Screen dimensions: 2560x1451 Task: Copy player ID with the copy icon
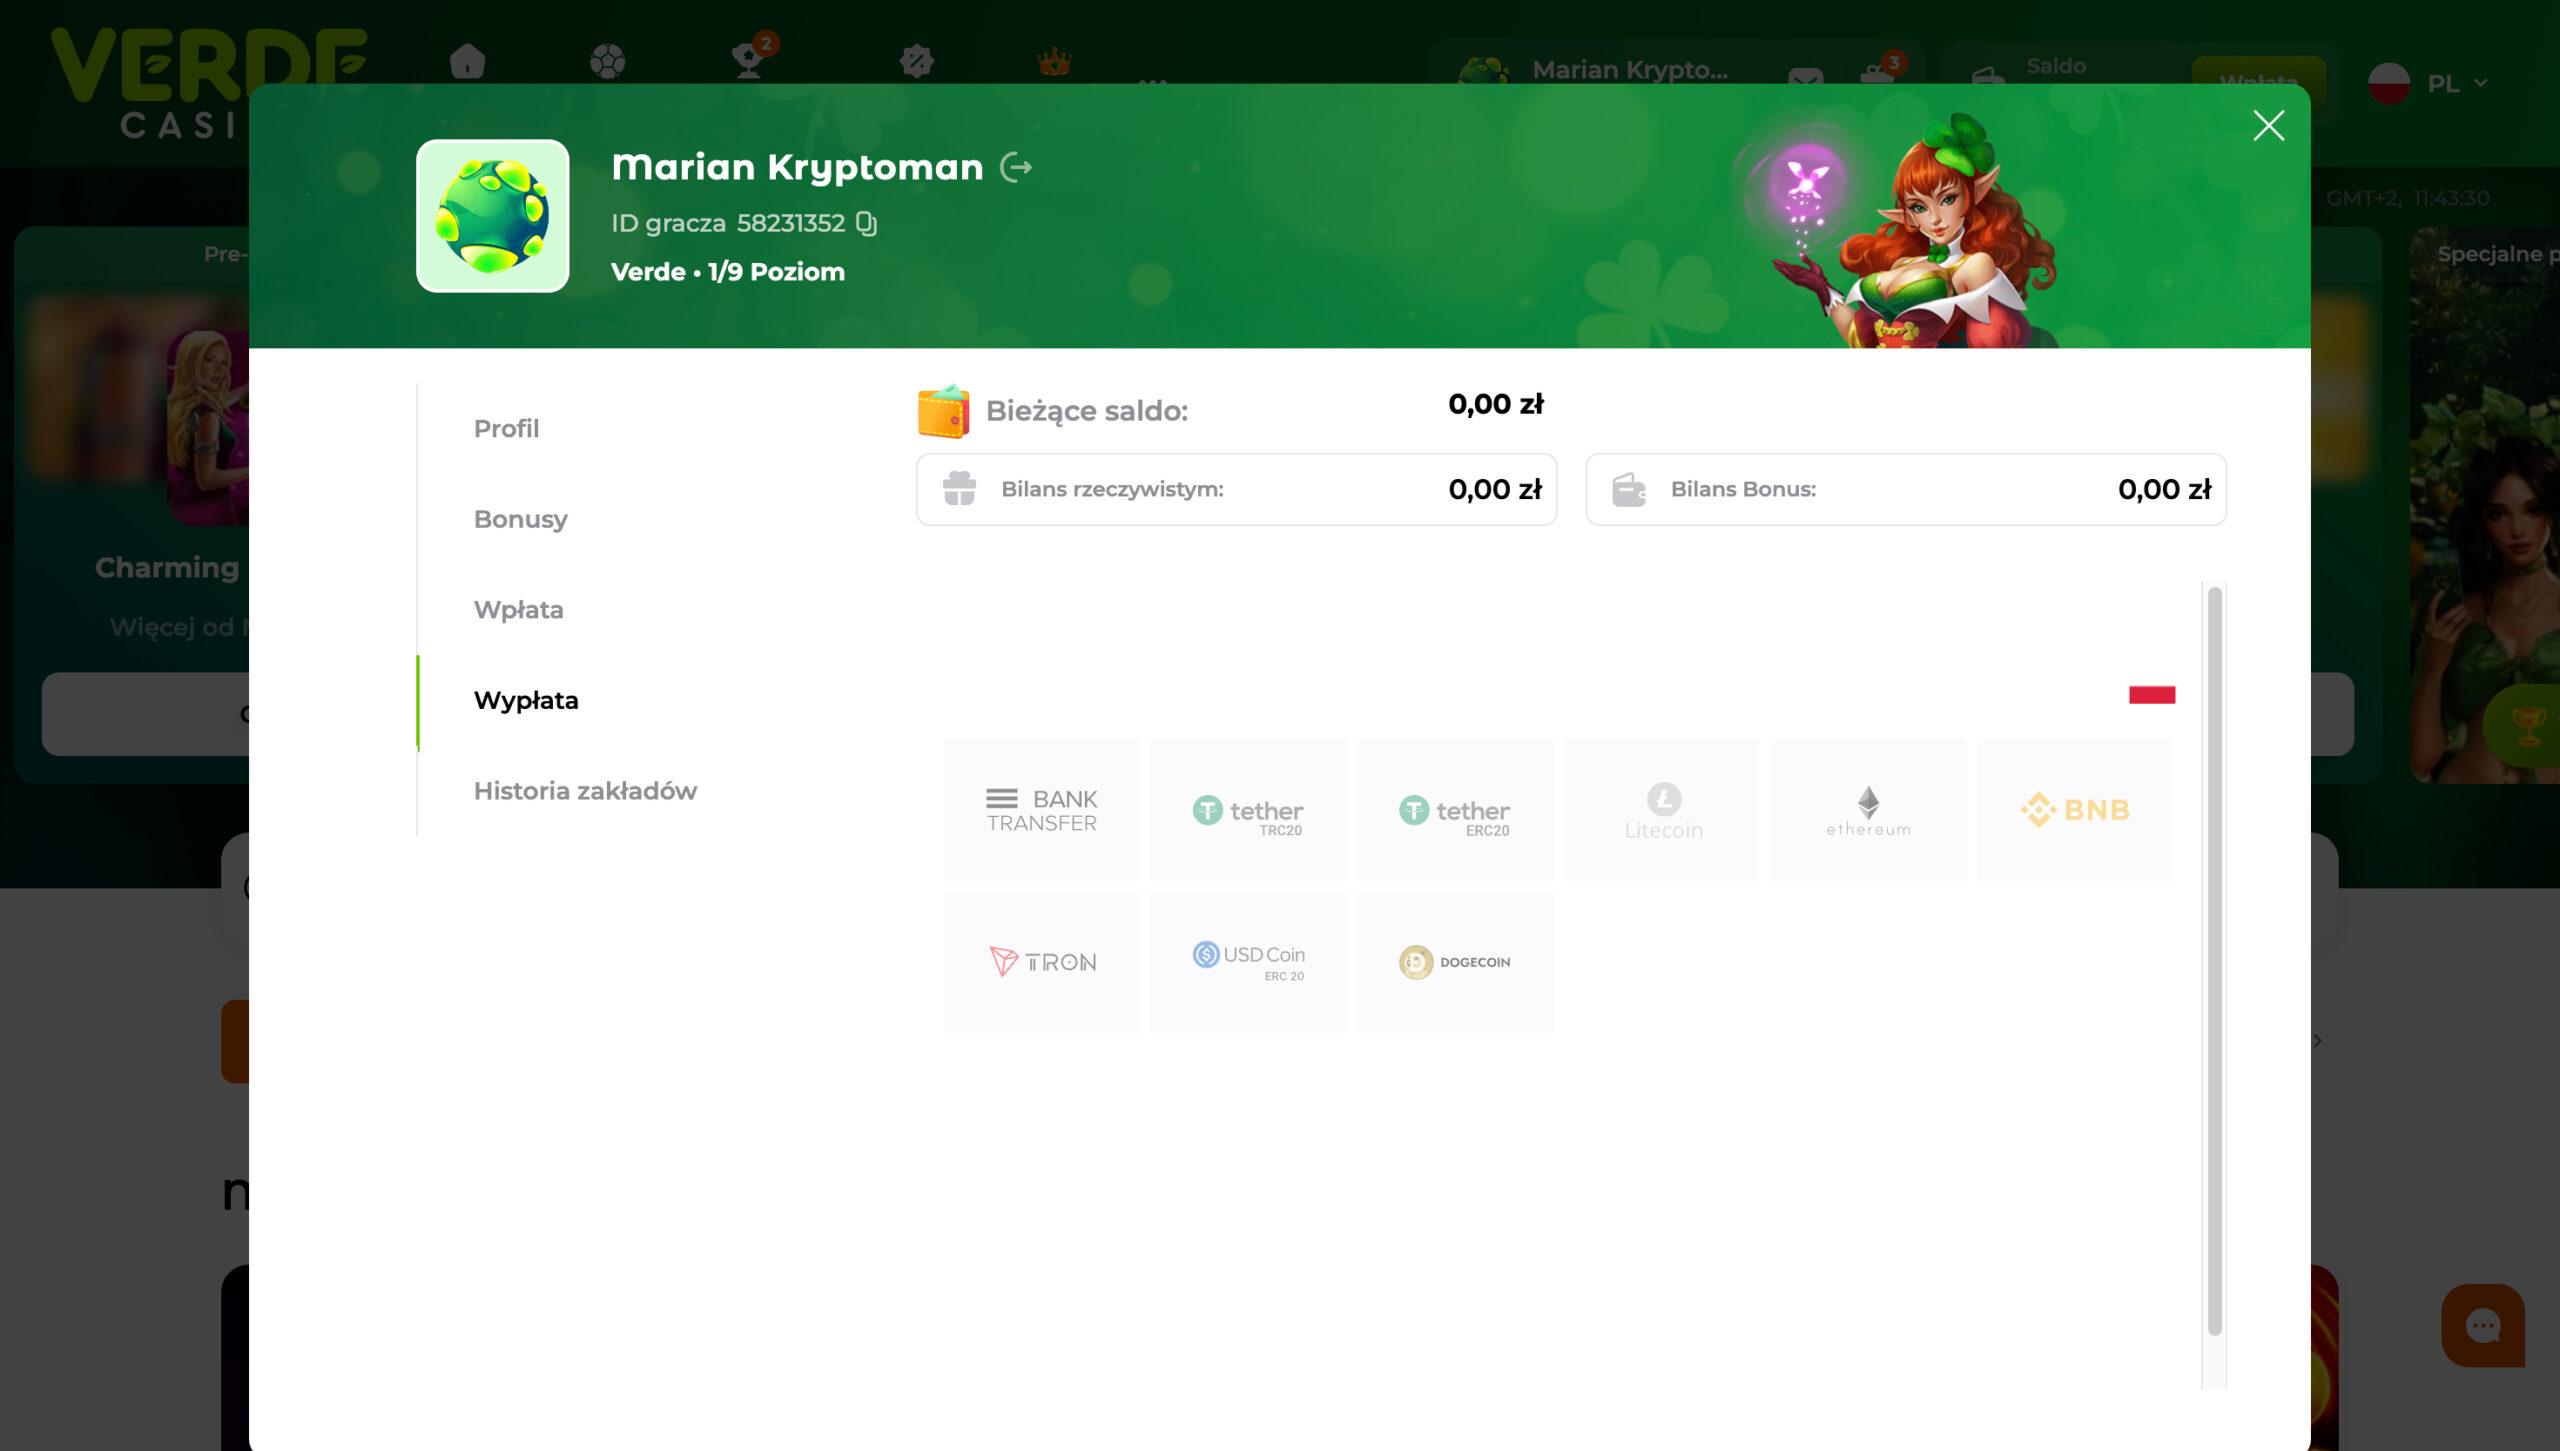[x=866, y=223]
